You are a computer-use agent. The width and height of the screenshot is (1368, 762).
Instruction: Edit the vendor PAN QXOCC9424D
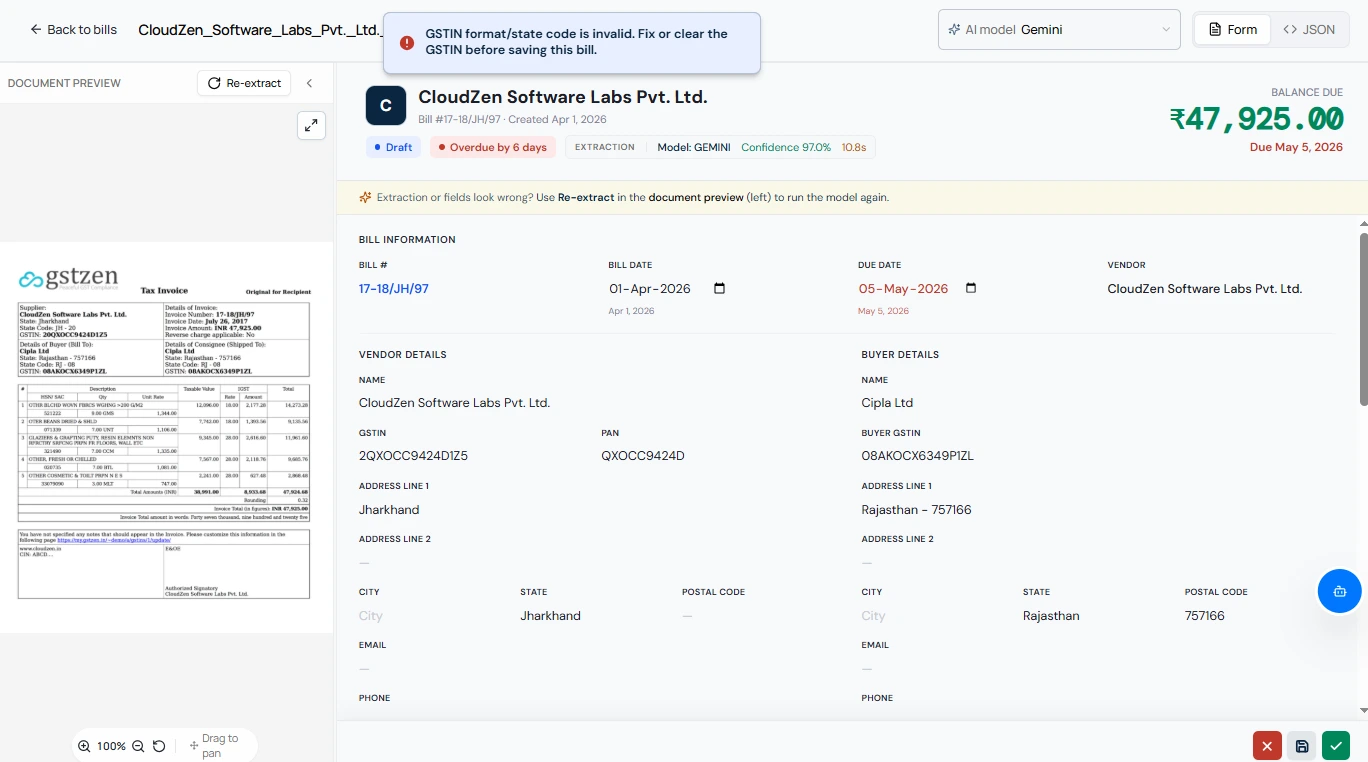tap(643, 456)
